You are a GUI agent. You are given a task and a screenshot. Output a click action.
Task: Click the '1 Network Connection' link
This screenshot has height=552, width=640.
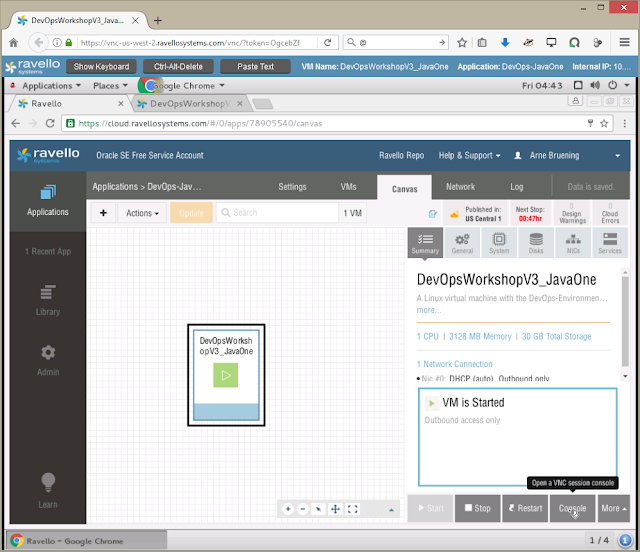tap(454, 364)
